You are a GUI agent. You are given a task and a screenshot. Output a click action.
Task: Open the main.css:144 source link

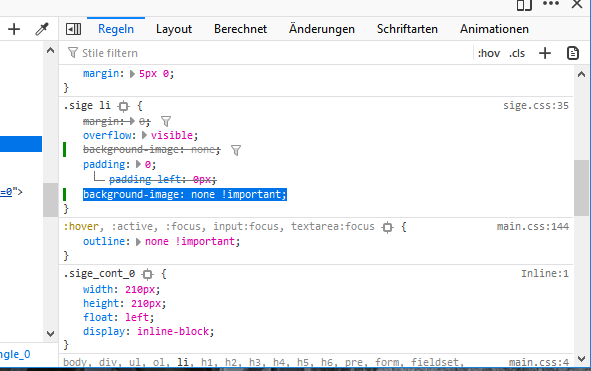533,227
